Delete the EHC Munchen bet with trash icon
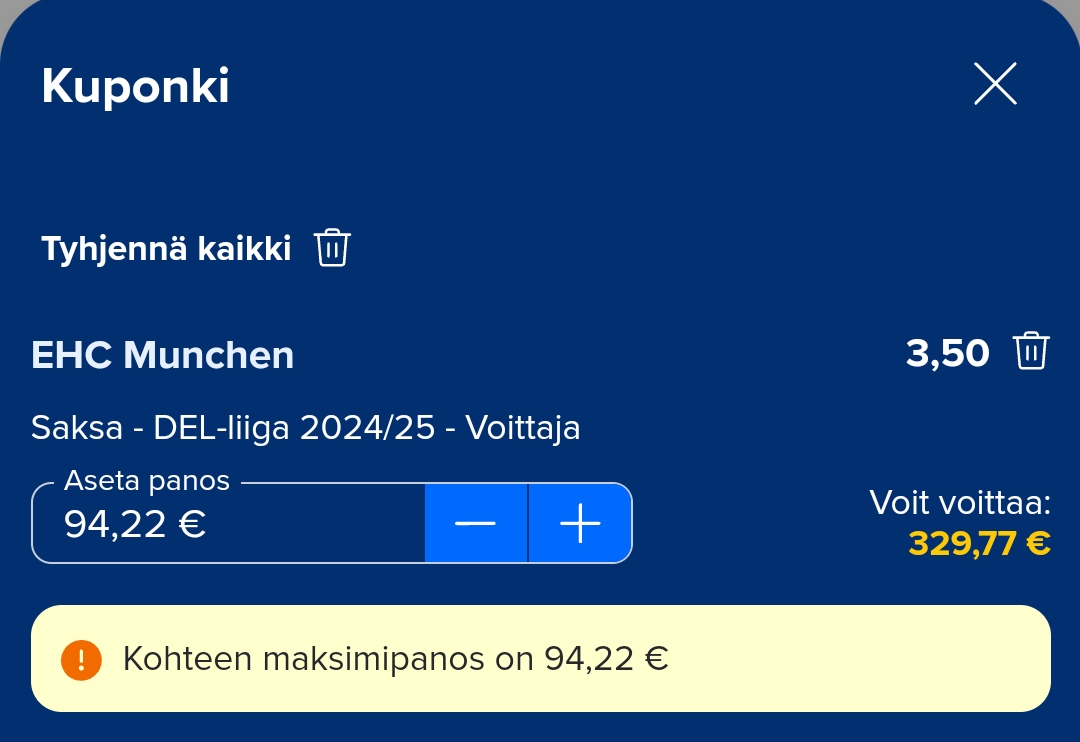The height and width of the screenshot is (742, 1080). pyautogui.click(x=1031, y=352)
